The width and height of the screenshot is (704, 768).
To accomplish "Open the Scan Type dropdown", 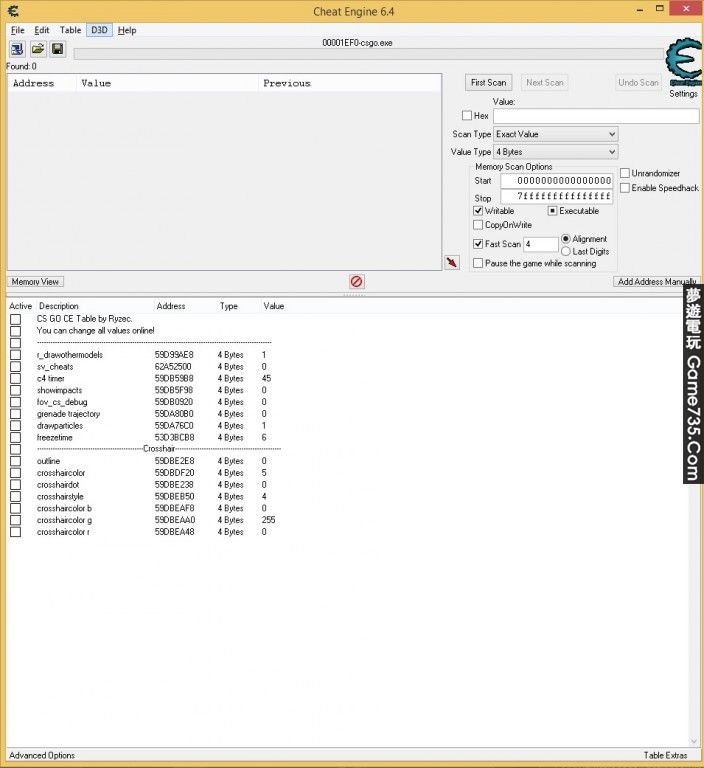I will 556,134.
